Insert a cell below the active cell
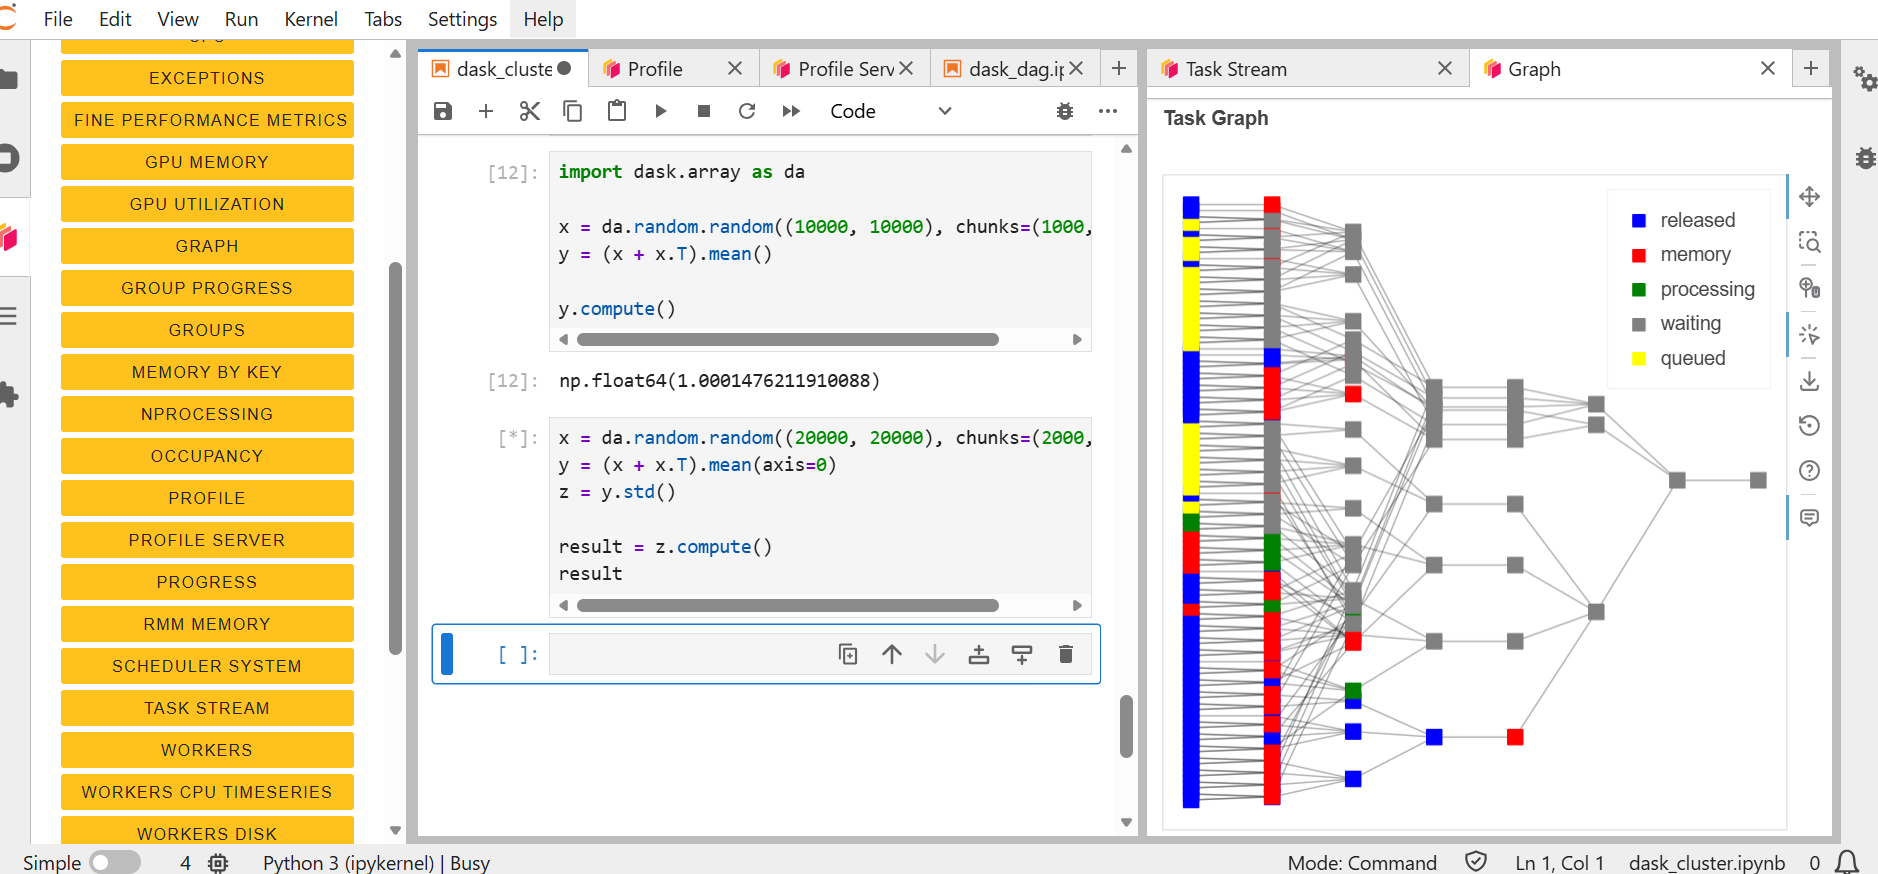The image size is (1878, 874). pyautogui.click(x=1022, y=654)
